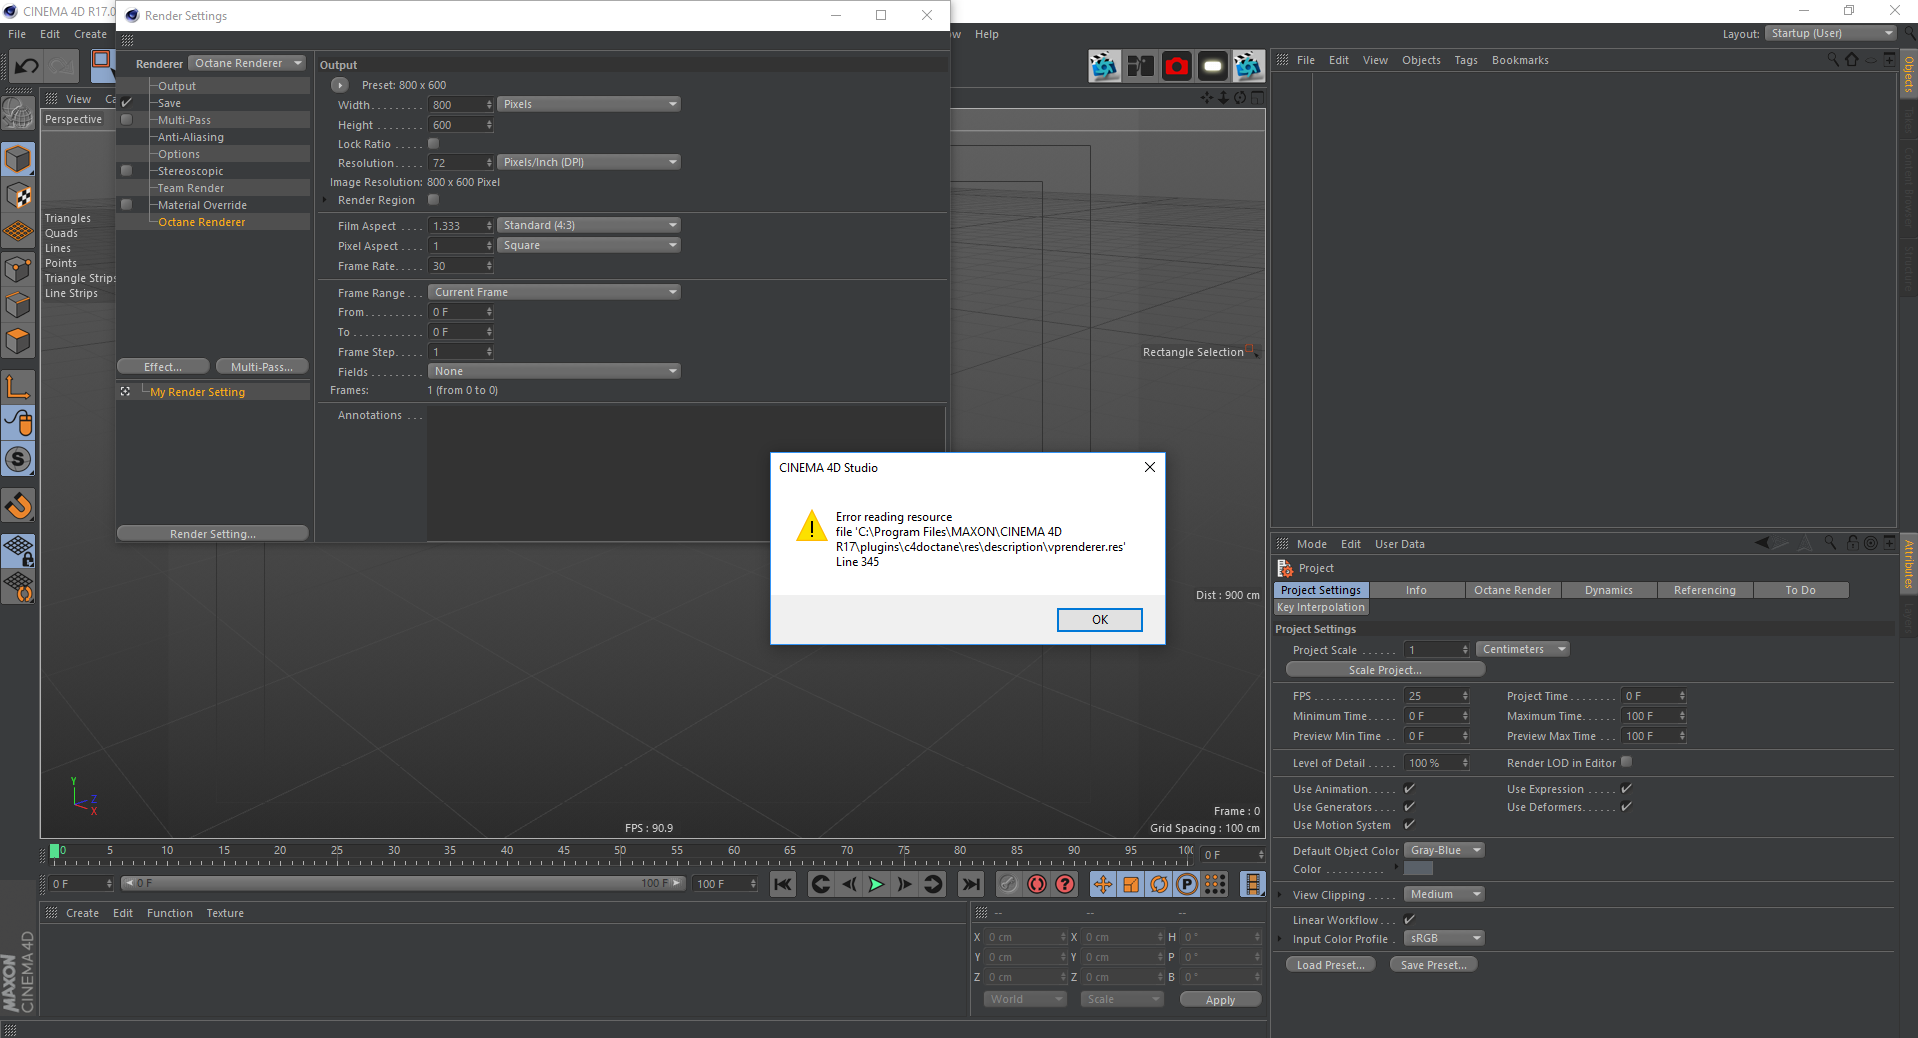
Task: Activate Edges mode cube icon
Action: tap(19, 304)
